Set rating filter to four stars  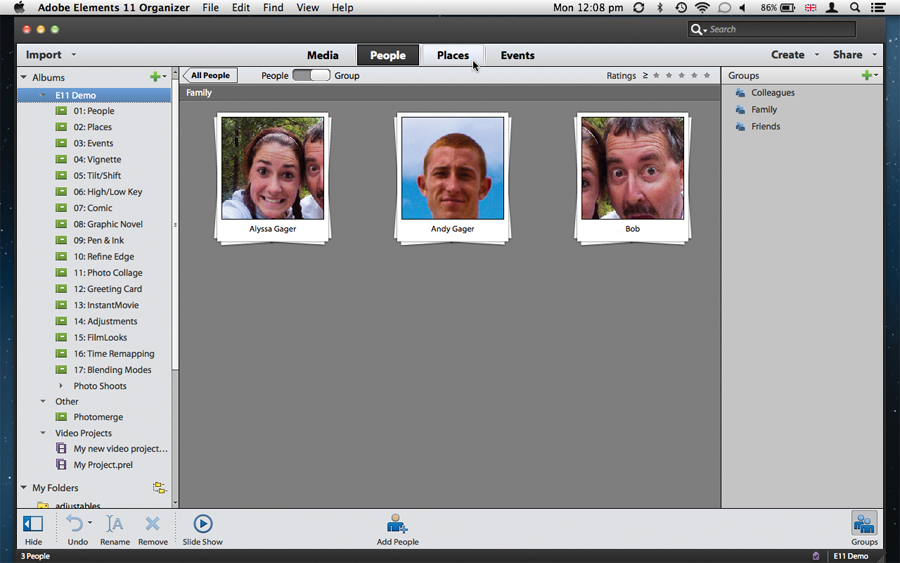[694, 75]
